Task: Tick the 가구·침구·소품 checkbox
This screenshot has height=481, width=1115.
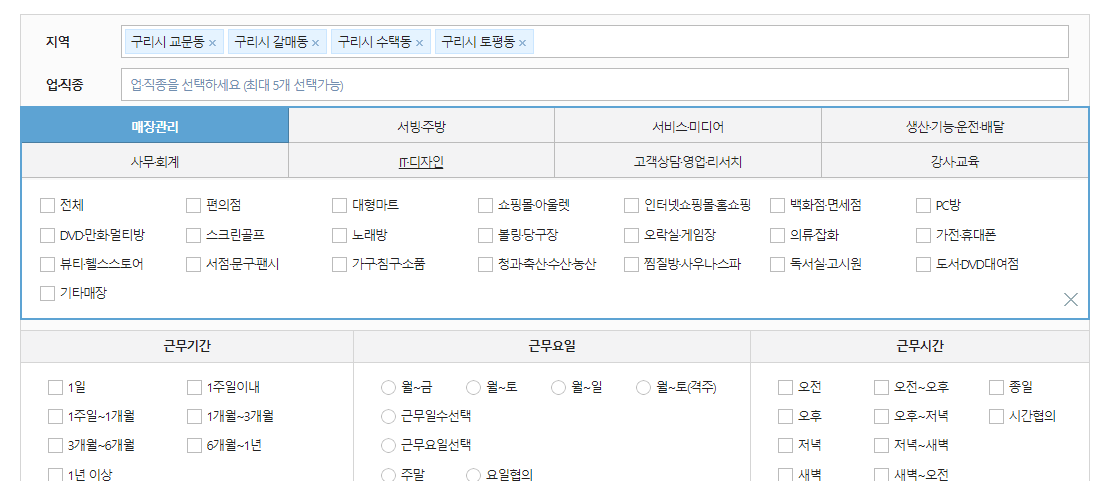Action: coord(339,265)
